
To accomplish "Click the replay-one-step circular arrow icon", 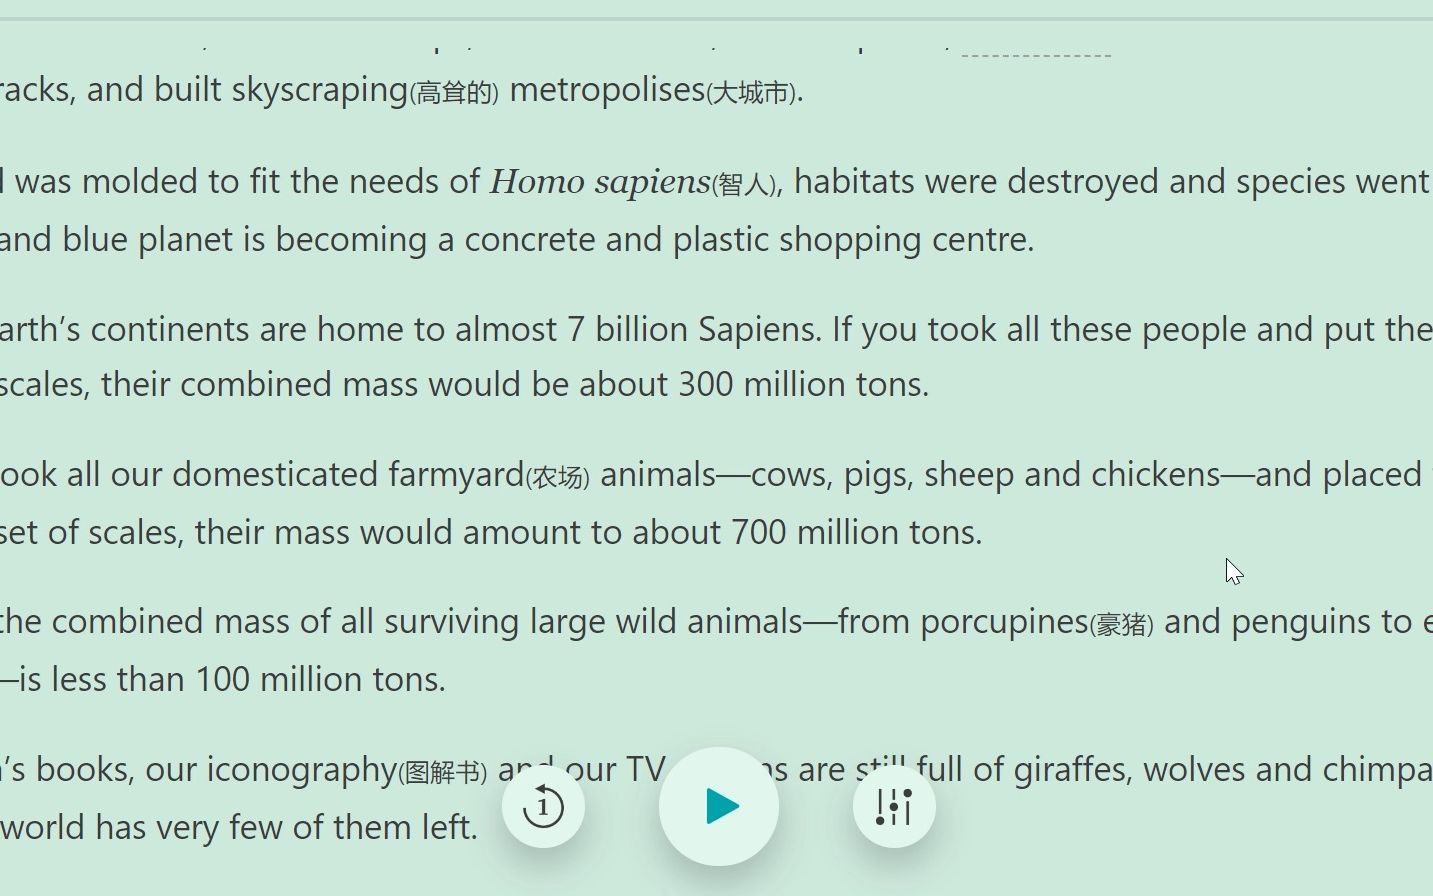I will tap(543, 806).
